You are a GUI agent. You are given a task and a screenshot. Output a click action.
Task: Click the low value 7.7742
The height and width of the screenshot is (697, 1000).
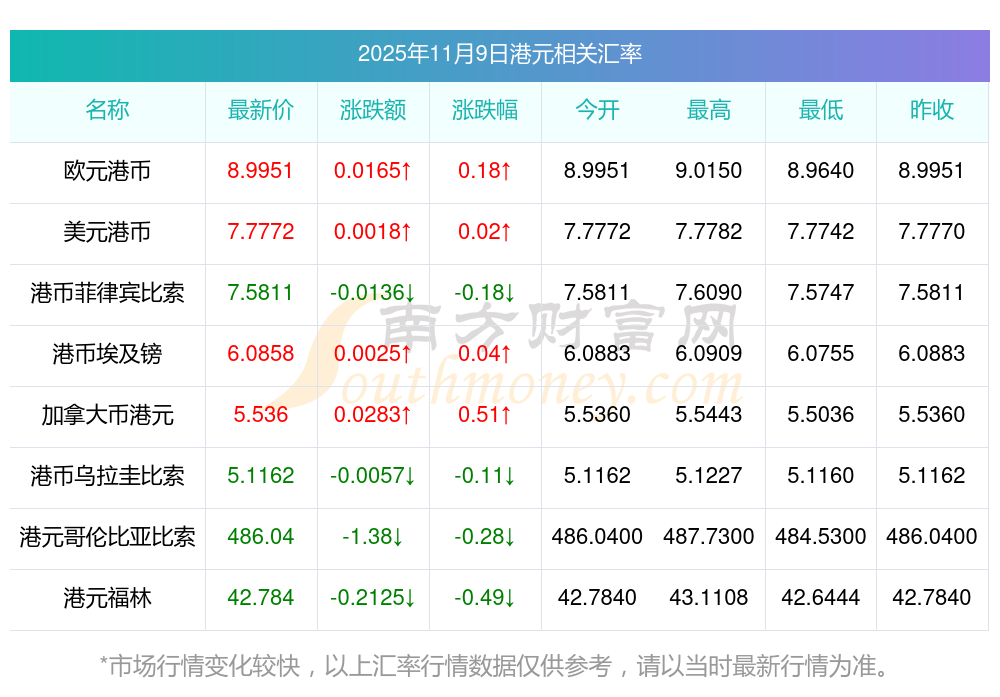pos(820,231)
